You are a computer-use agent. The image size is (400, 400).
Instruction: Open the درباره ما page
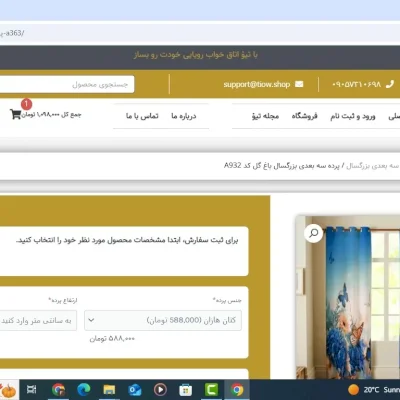tap(184, 116)
